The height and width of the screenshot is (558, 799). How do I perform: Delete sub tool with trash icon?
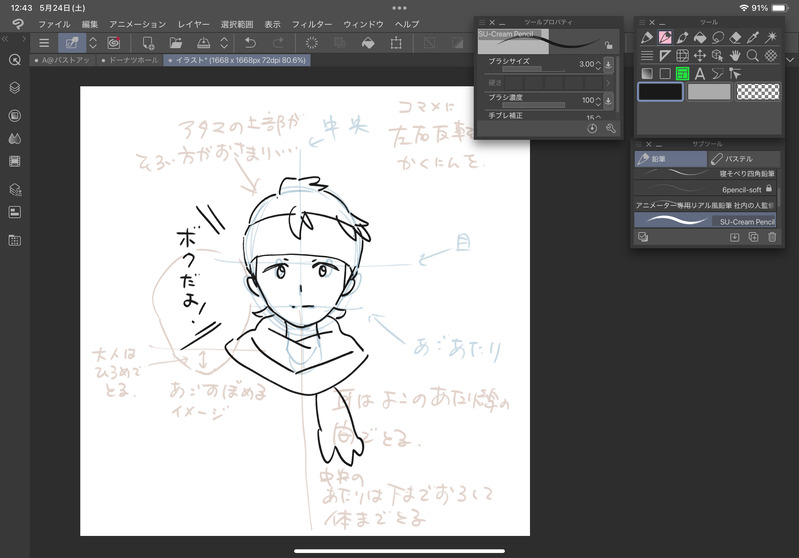[772, 237]
